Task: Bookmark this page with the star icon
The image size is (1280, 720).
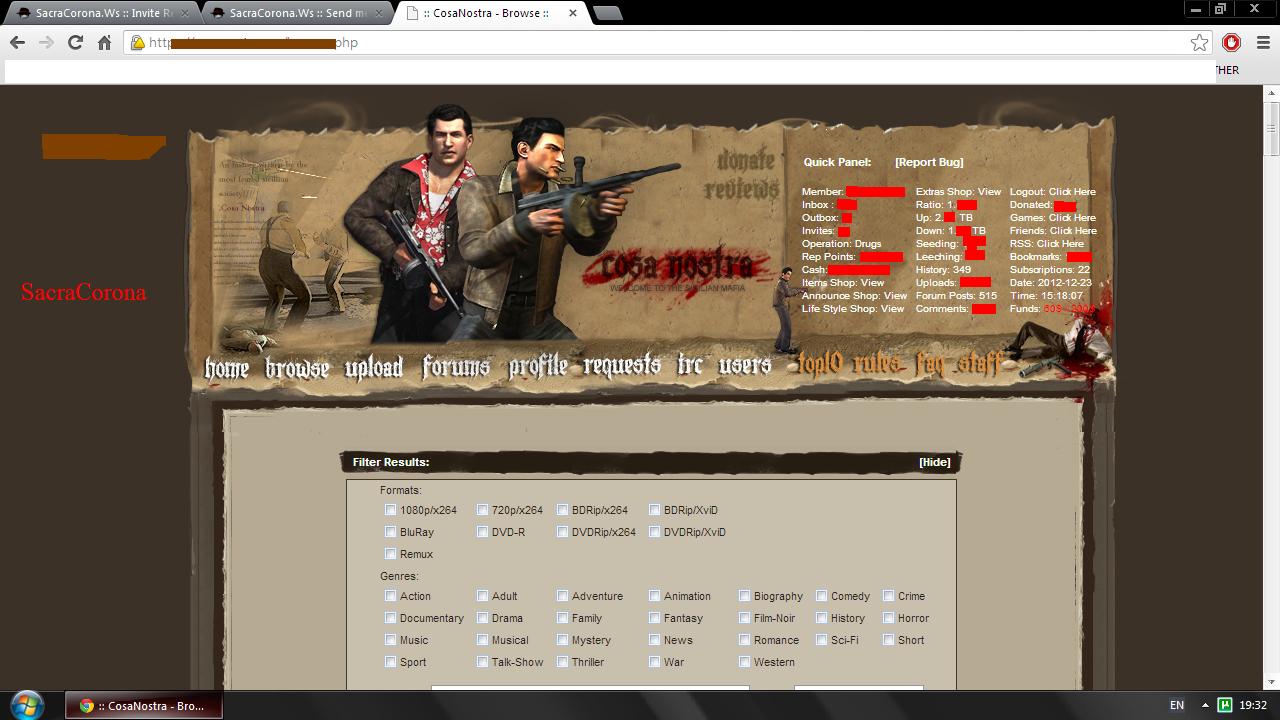Action: (x=1199, y=42)
